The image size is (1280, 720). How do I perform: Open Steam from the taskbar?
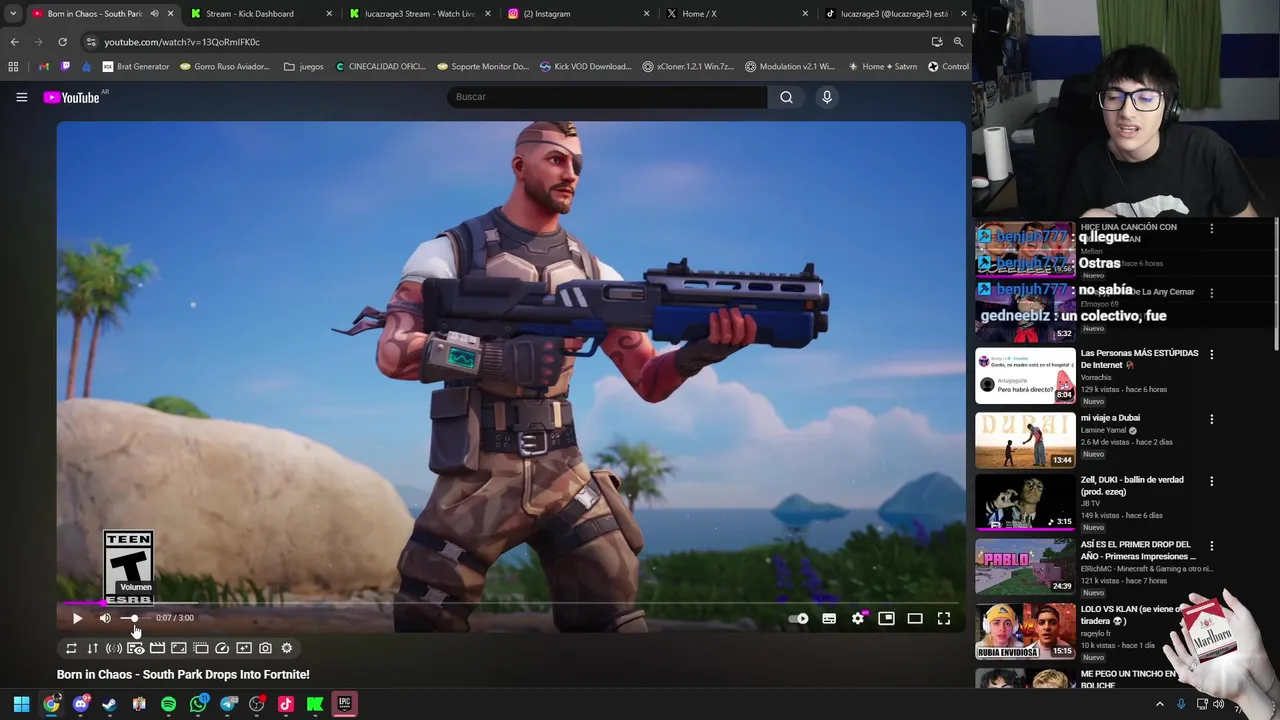(x=109, y=704)
